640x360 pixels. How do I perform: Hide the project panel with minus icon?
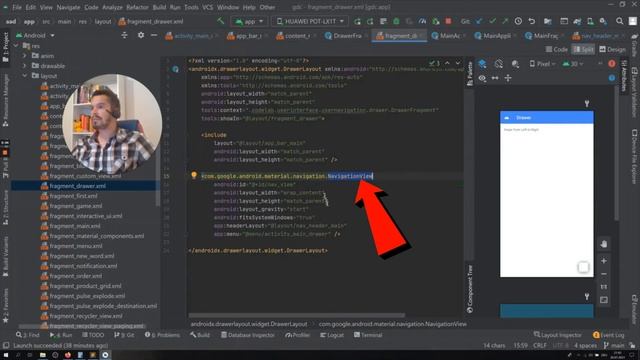[x=154, y=36]
